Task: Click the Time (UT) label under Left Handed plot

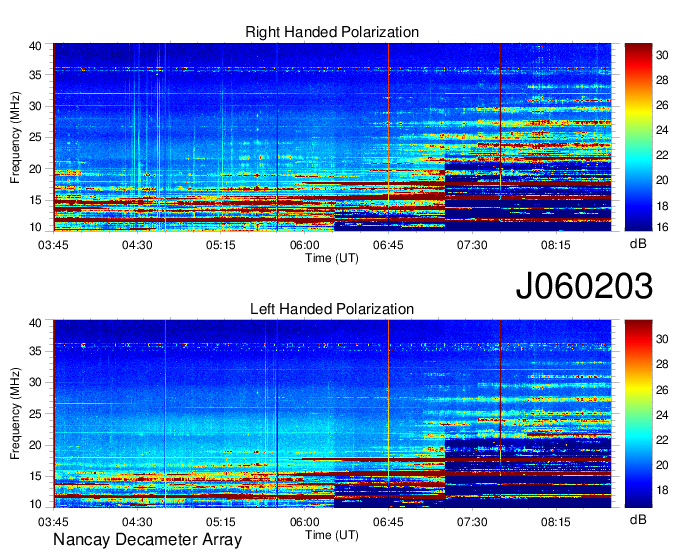Action: [332, 535]
